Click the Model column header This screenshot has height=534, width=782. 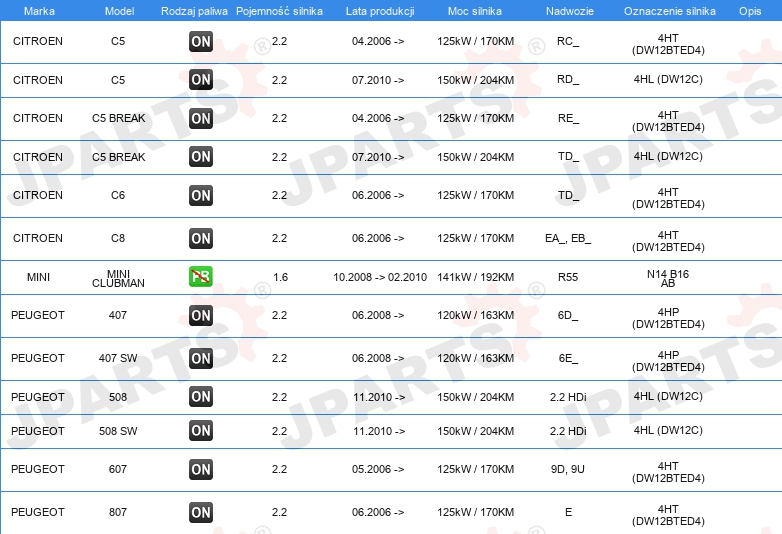click(x=119, y=11)
